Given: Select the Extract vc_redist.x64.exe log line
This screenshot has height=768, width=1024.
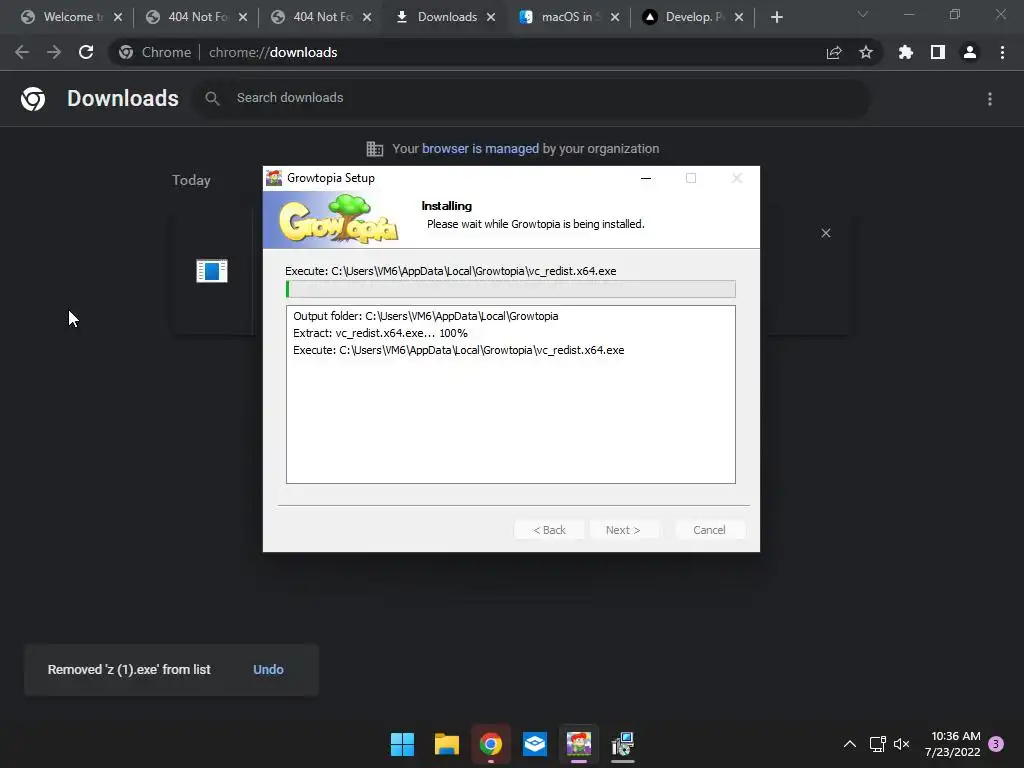Looking at the screenshot, I should tap(380, 333).
